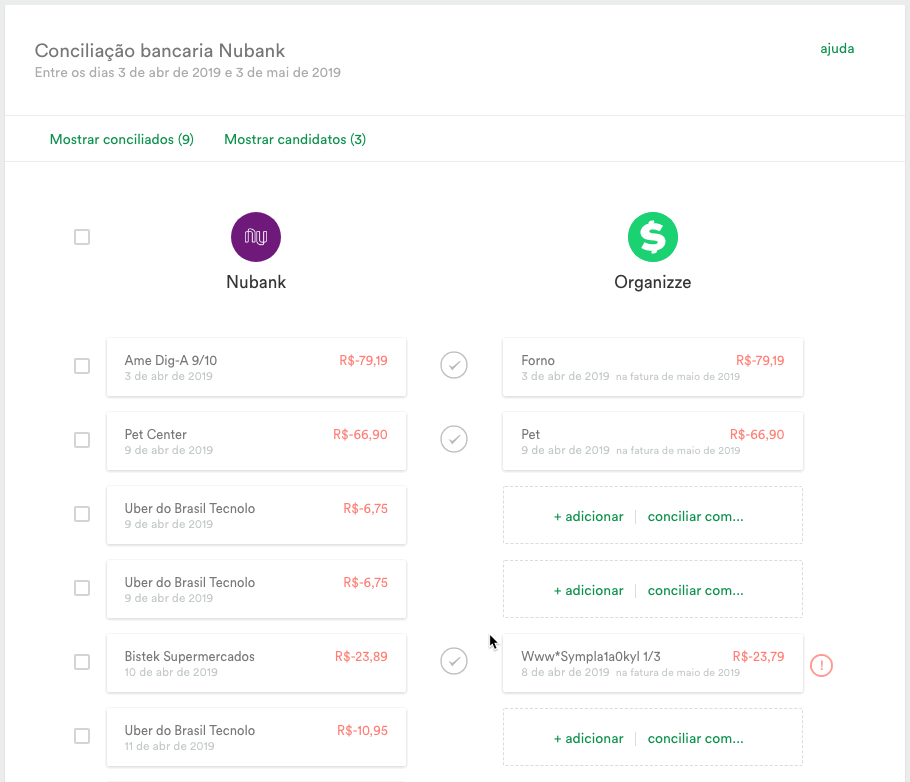910x782 pixels.
Task: Click + adicionar for Uber R$-10,95
Action: click(x=588, y=738)
